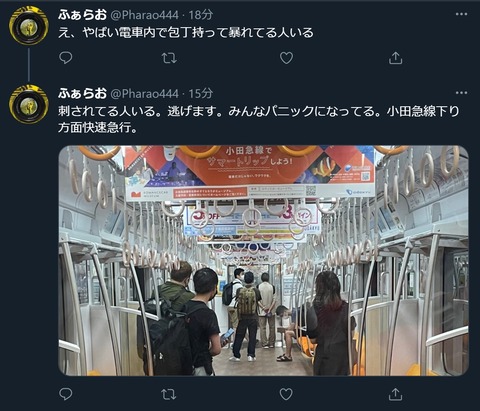Reply to the tweet with the train photo
This screenshot has height=411, width=480.
66,394
